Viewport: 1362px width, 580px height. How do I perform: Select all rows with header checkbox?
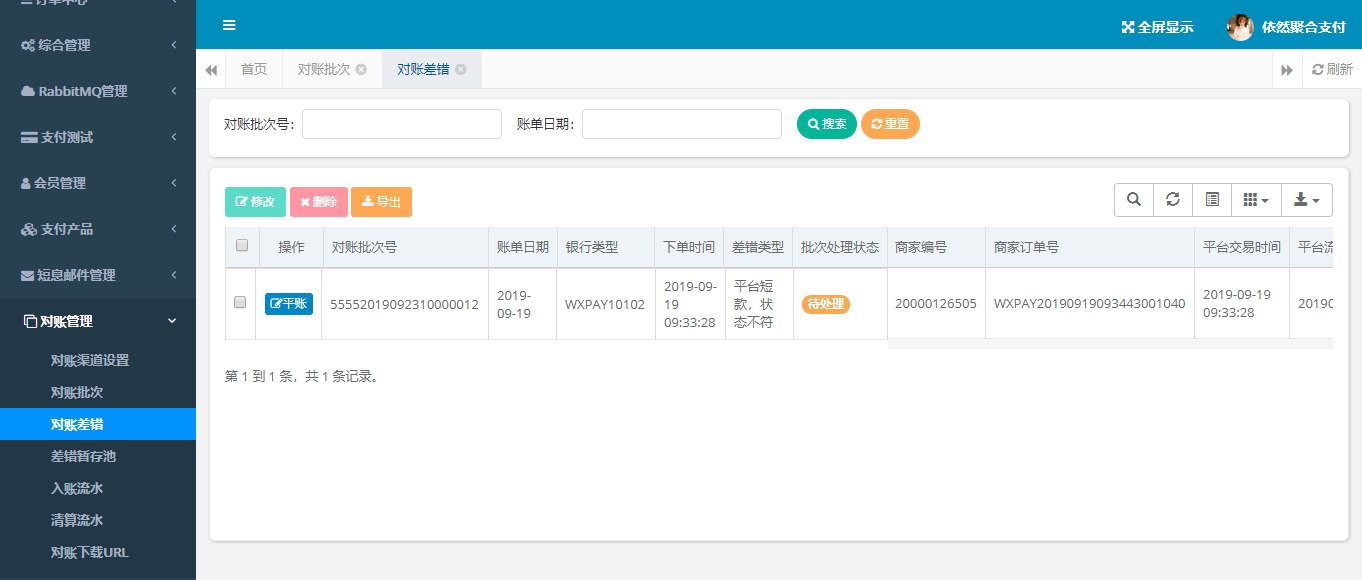coord(241,245)
